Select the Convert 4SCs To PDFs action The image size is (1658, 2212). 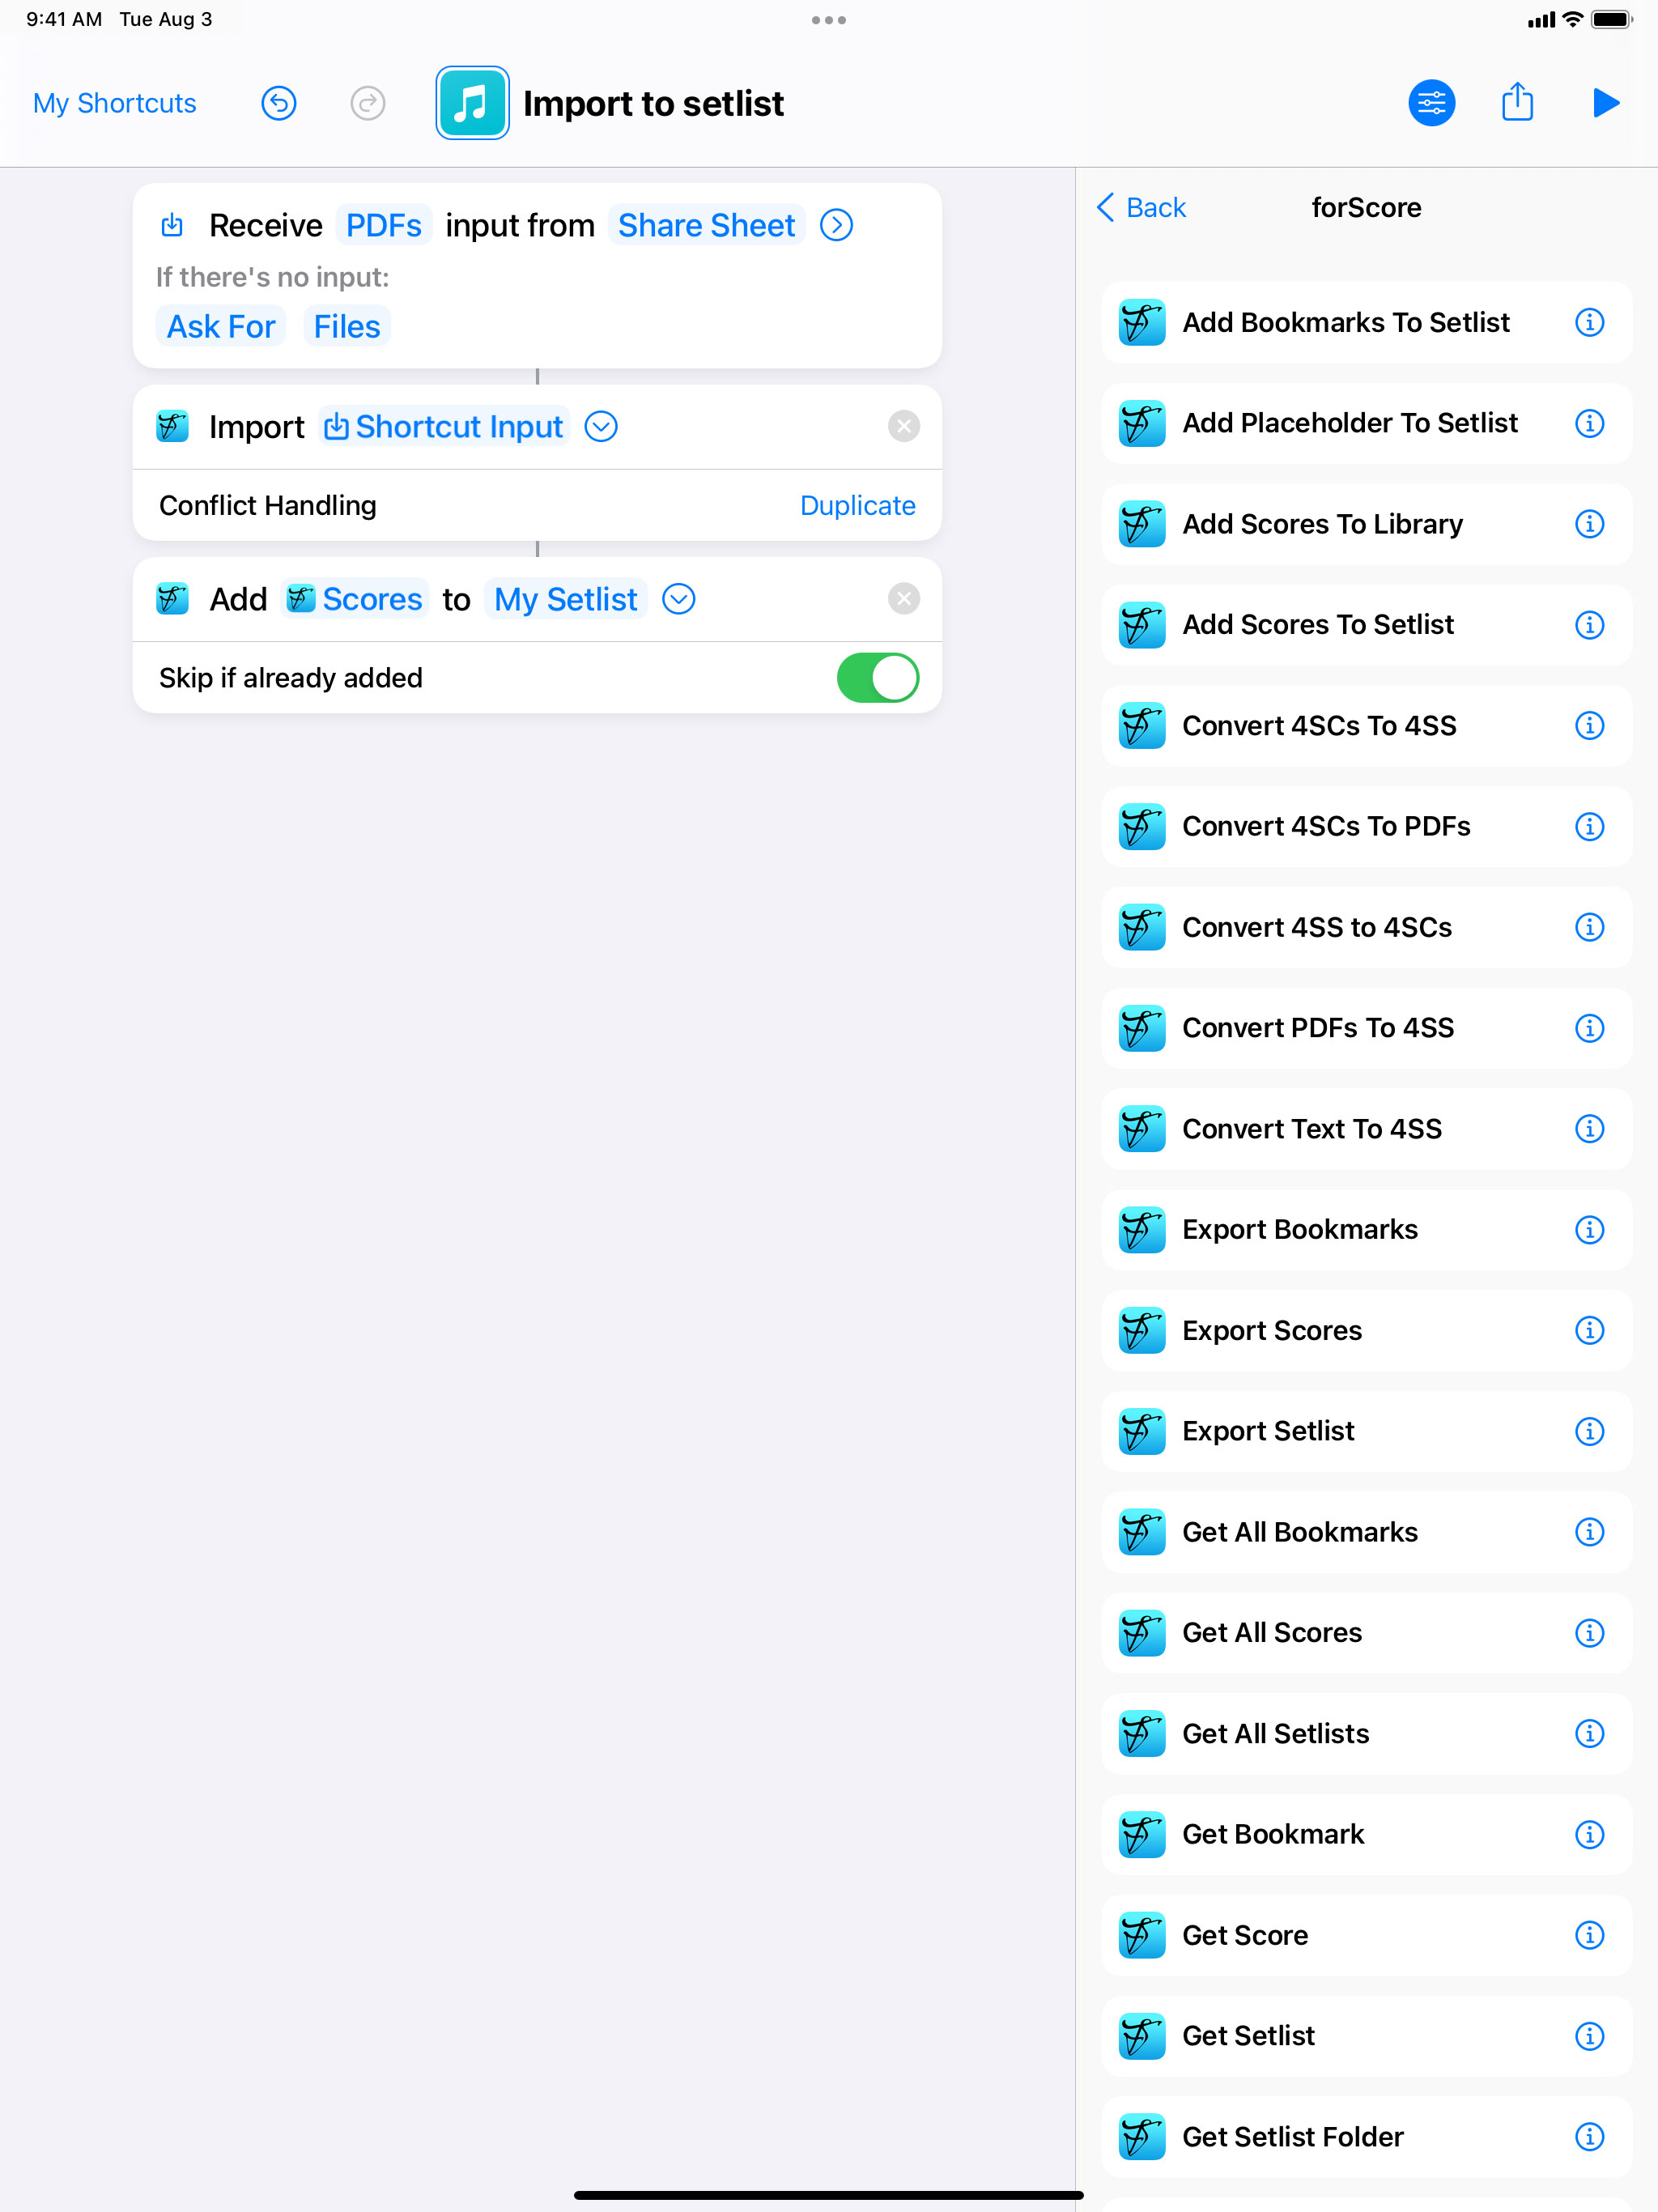point(1366,826)
